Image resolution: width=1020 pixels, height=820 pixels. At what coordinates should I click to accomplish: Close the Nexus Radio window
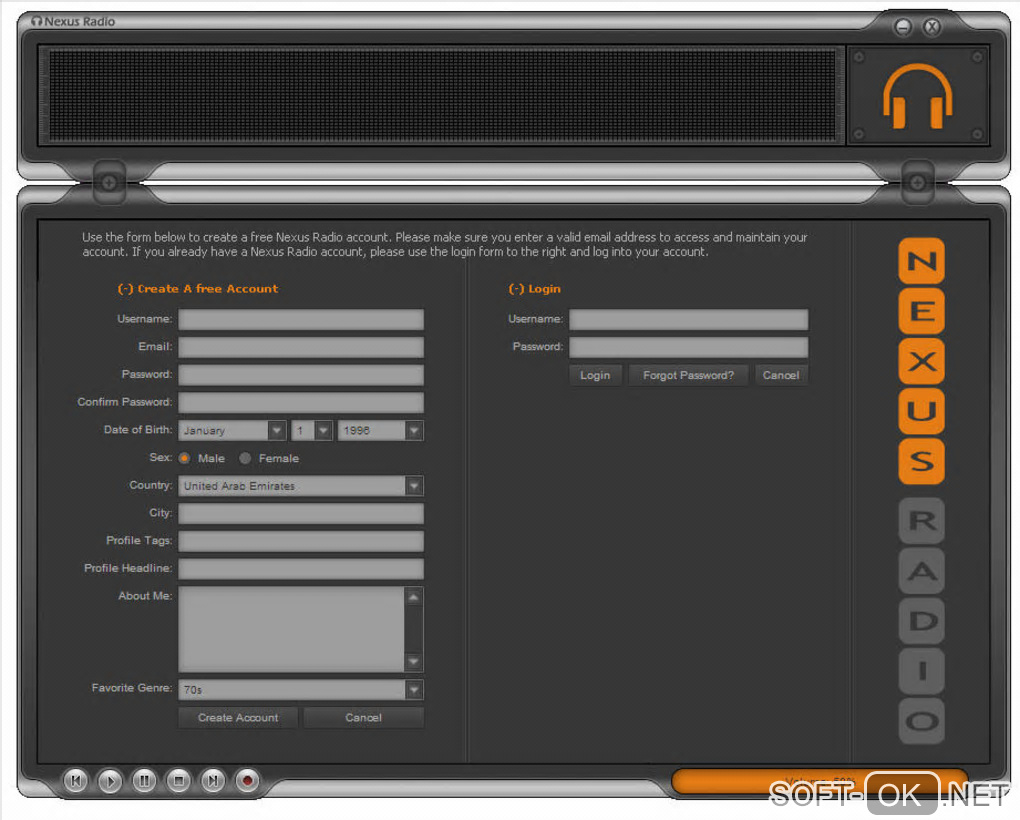click(x=932, y=27)
